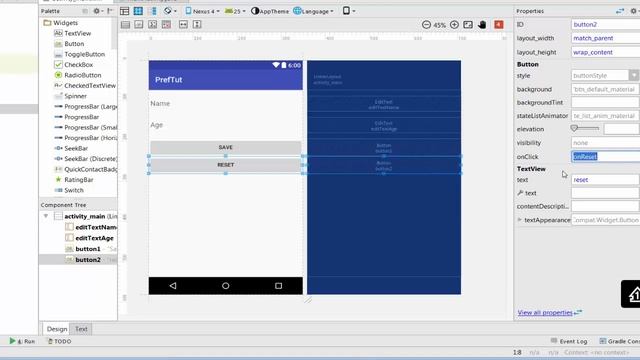Activate the pan hand tool
Image resolution: width=640 pixels, height=360 pixels.
(482, 25)
